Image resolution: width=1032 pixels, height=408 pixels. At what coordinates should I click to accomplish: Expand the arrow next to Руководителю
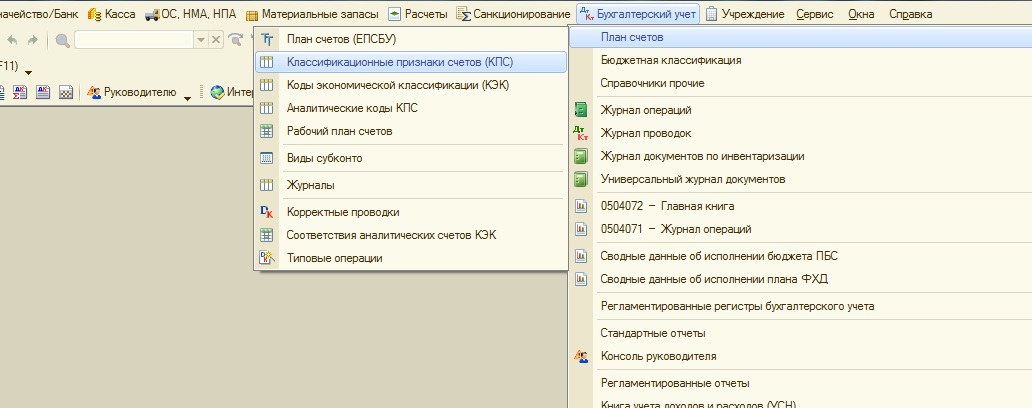(x=187, y=98)
